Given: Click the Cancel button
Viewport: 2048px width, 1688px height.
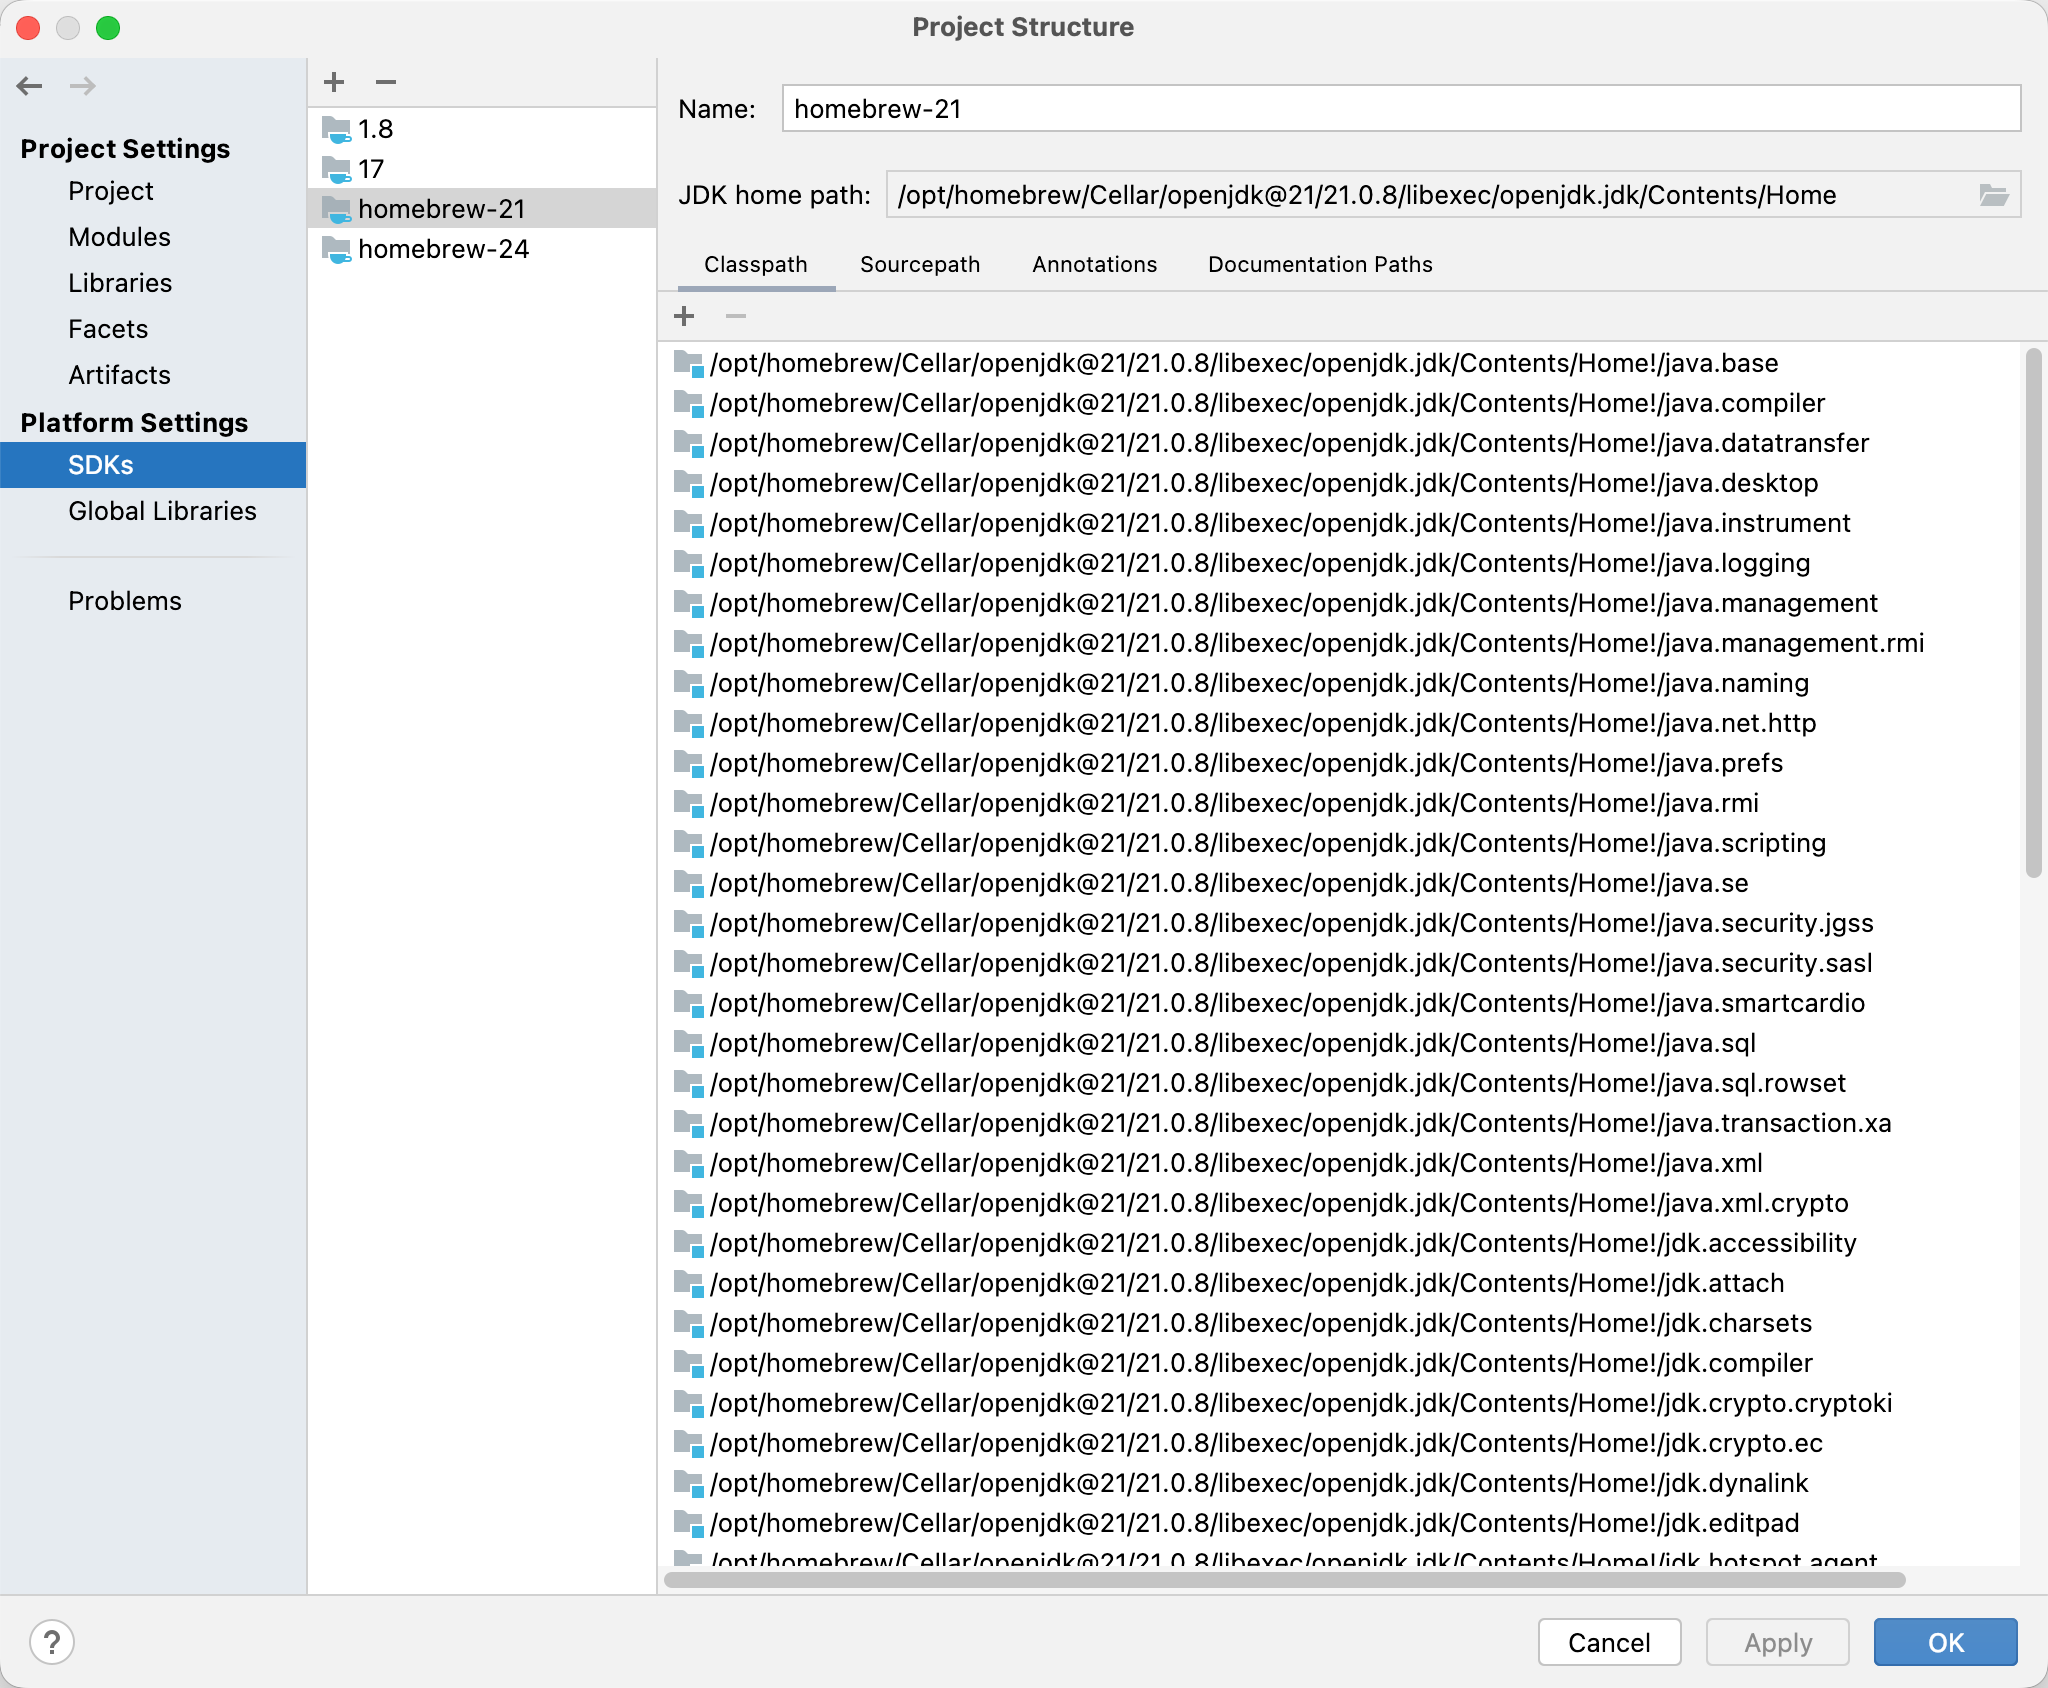Looking at the screenshot, I should [x=1608, y=1642].
